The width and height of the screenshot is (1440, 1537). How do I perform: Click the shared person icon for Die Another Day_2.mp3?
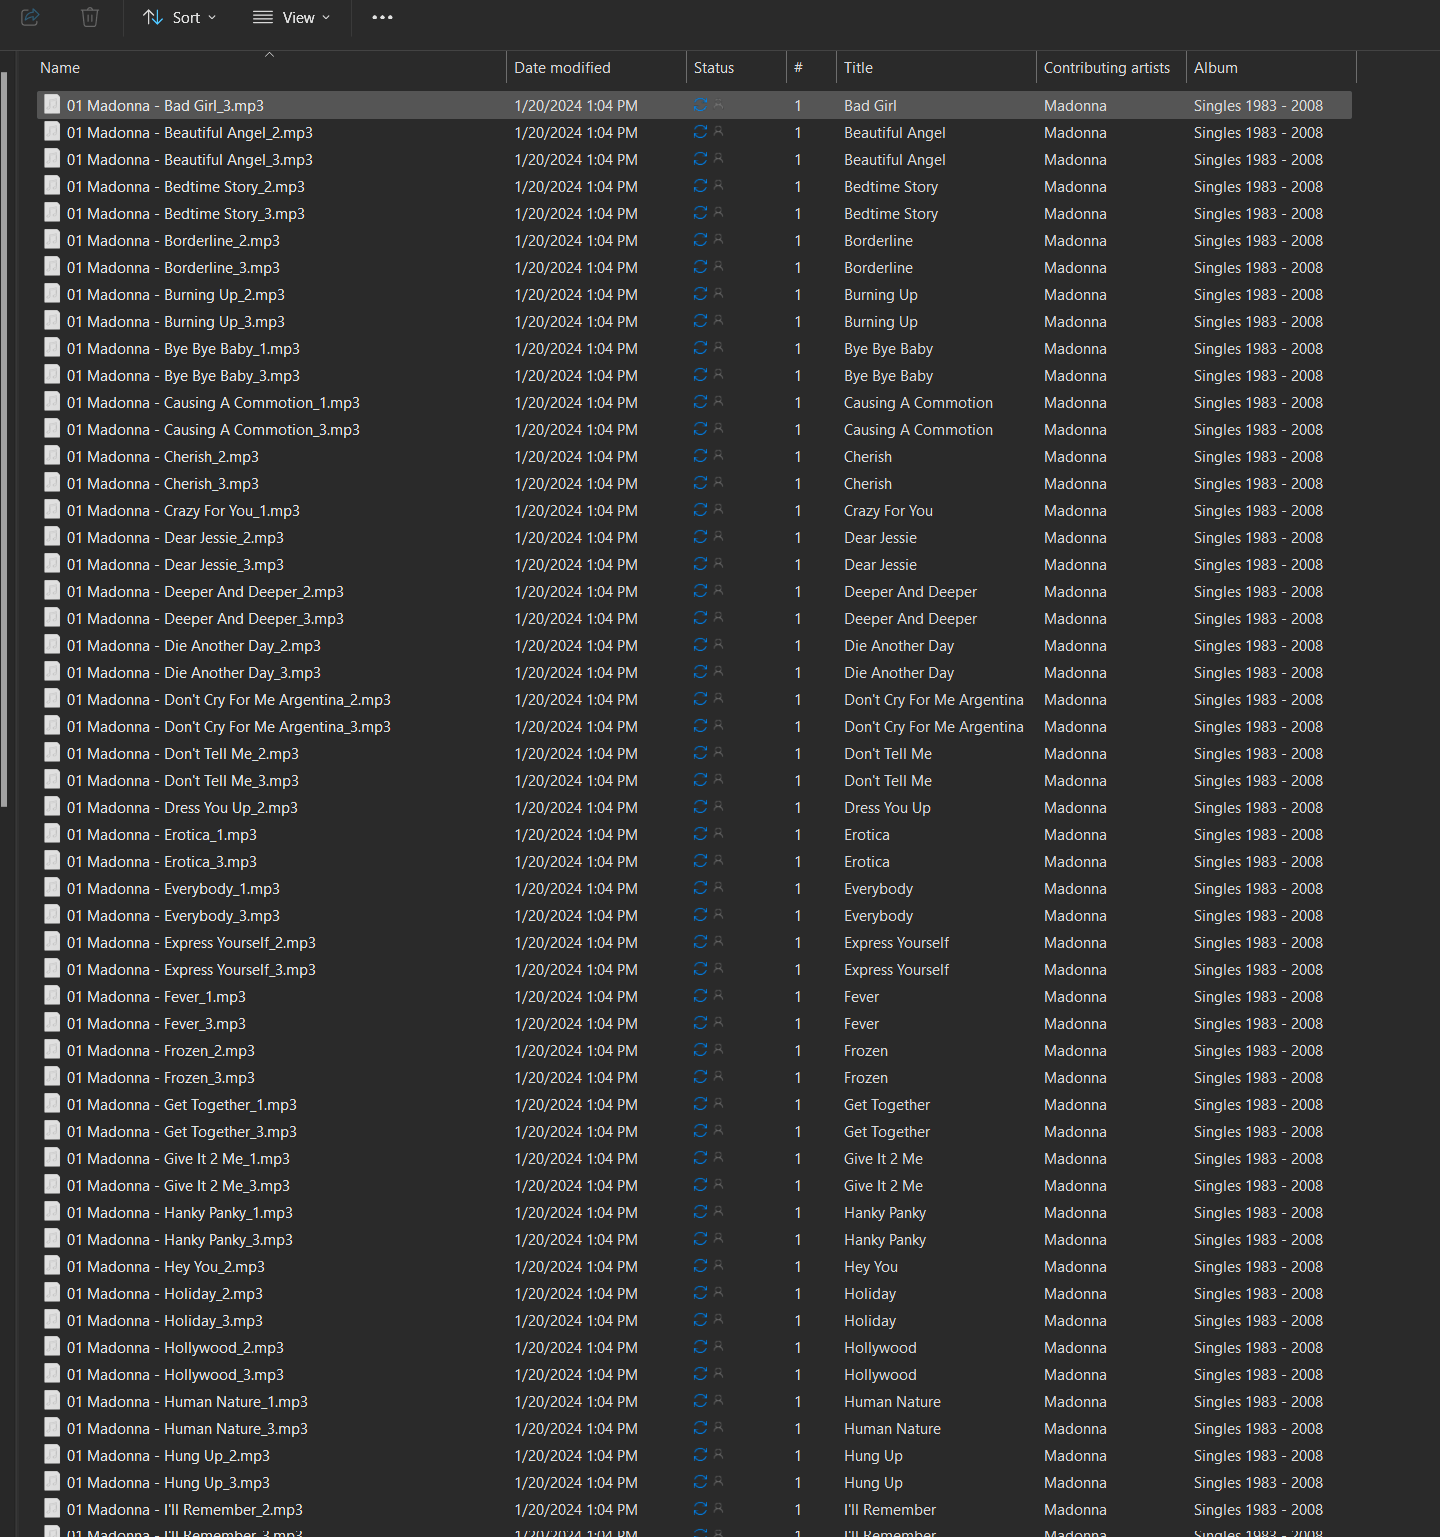pos(718,644)
